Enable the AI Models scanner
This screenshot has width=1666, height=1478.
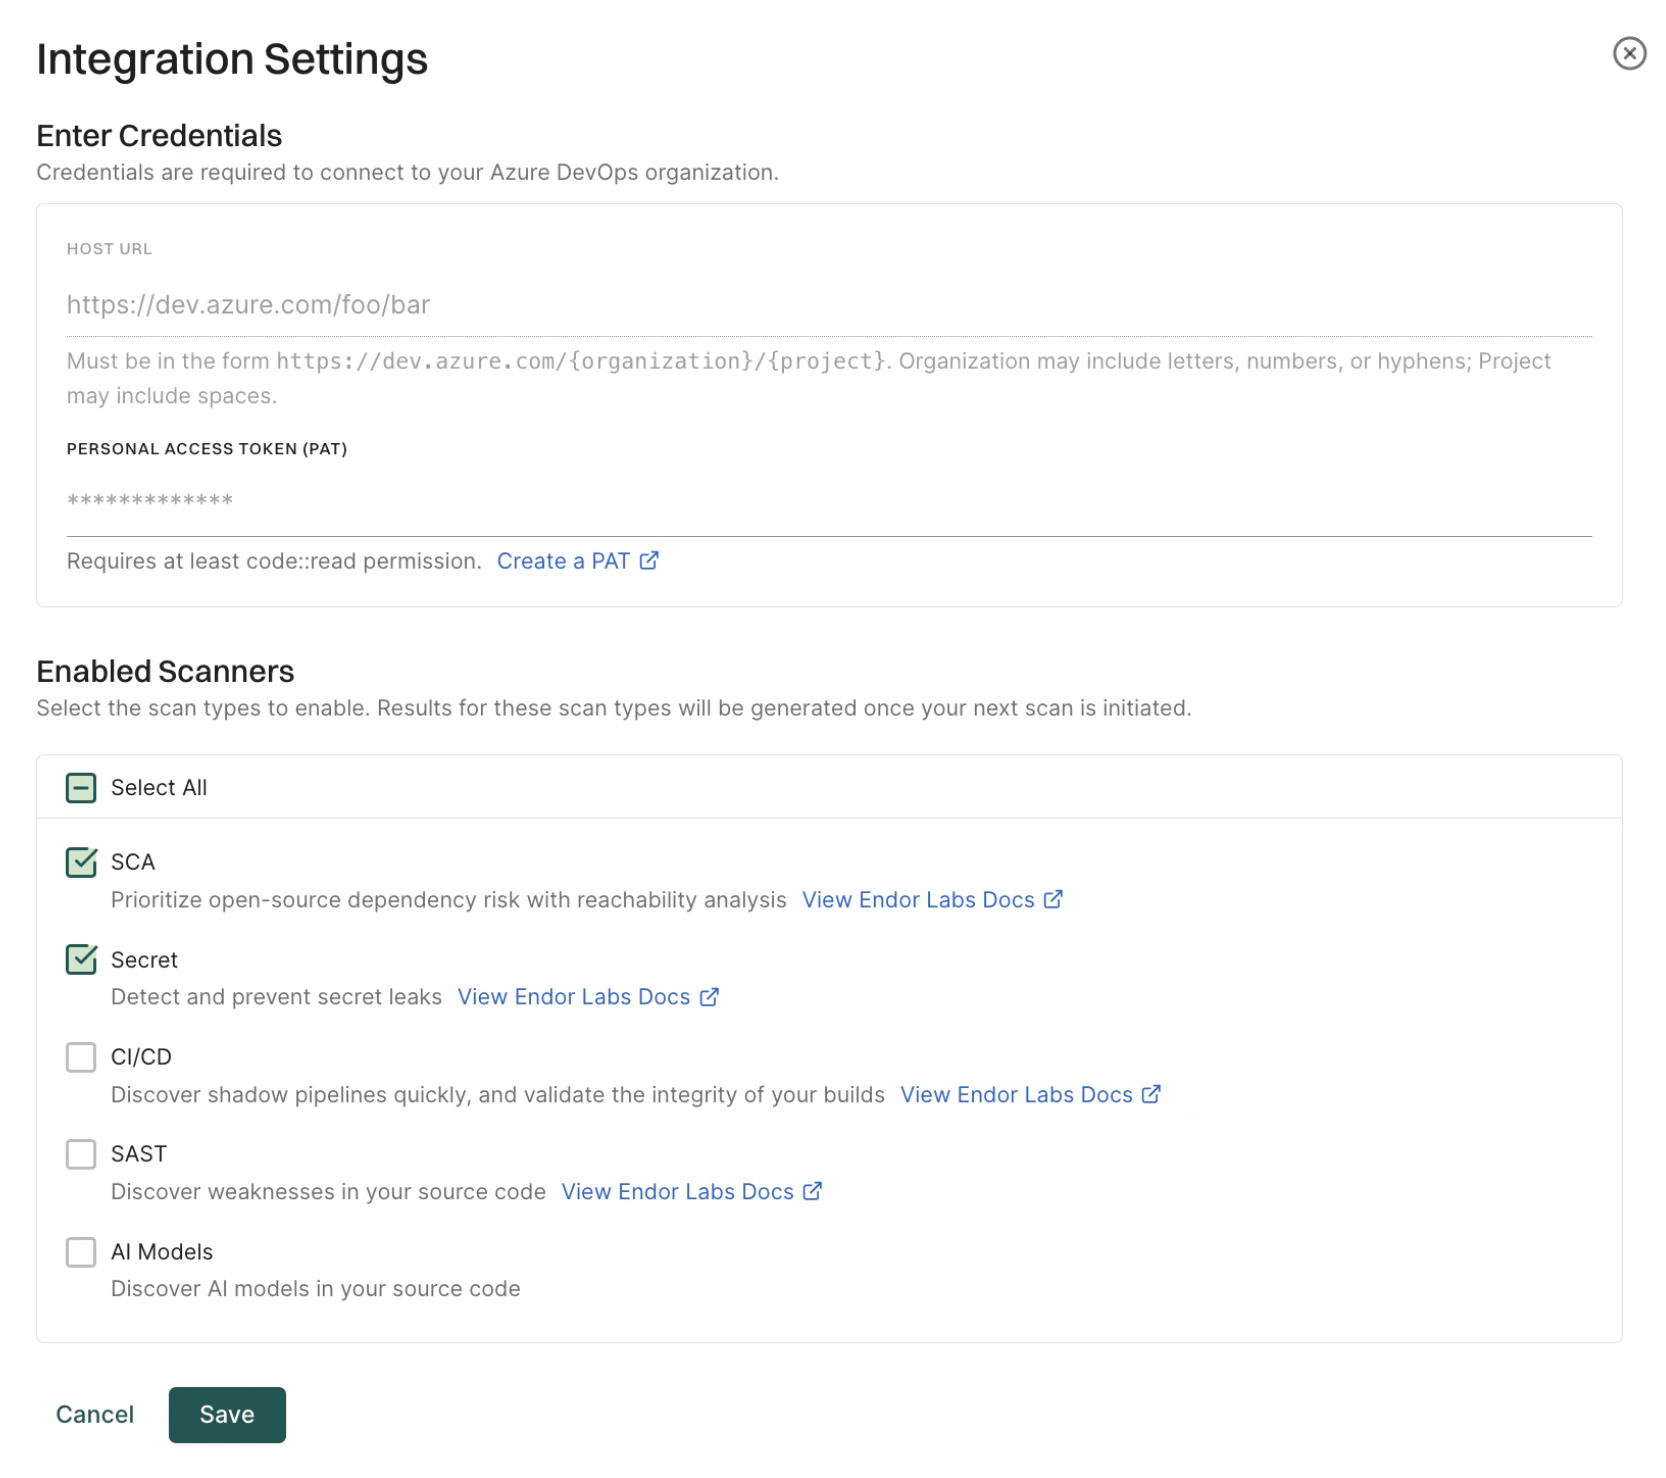pyautogui.click(x=81, y=1252)
